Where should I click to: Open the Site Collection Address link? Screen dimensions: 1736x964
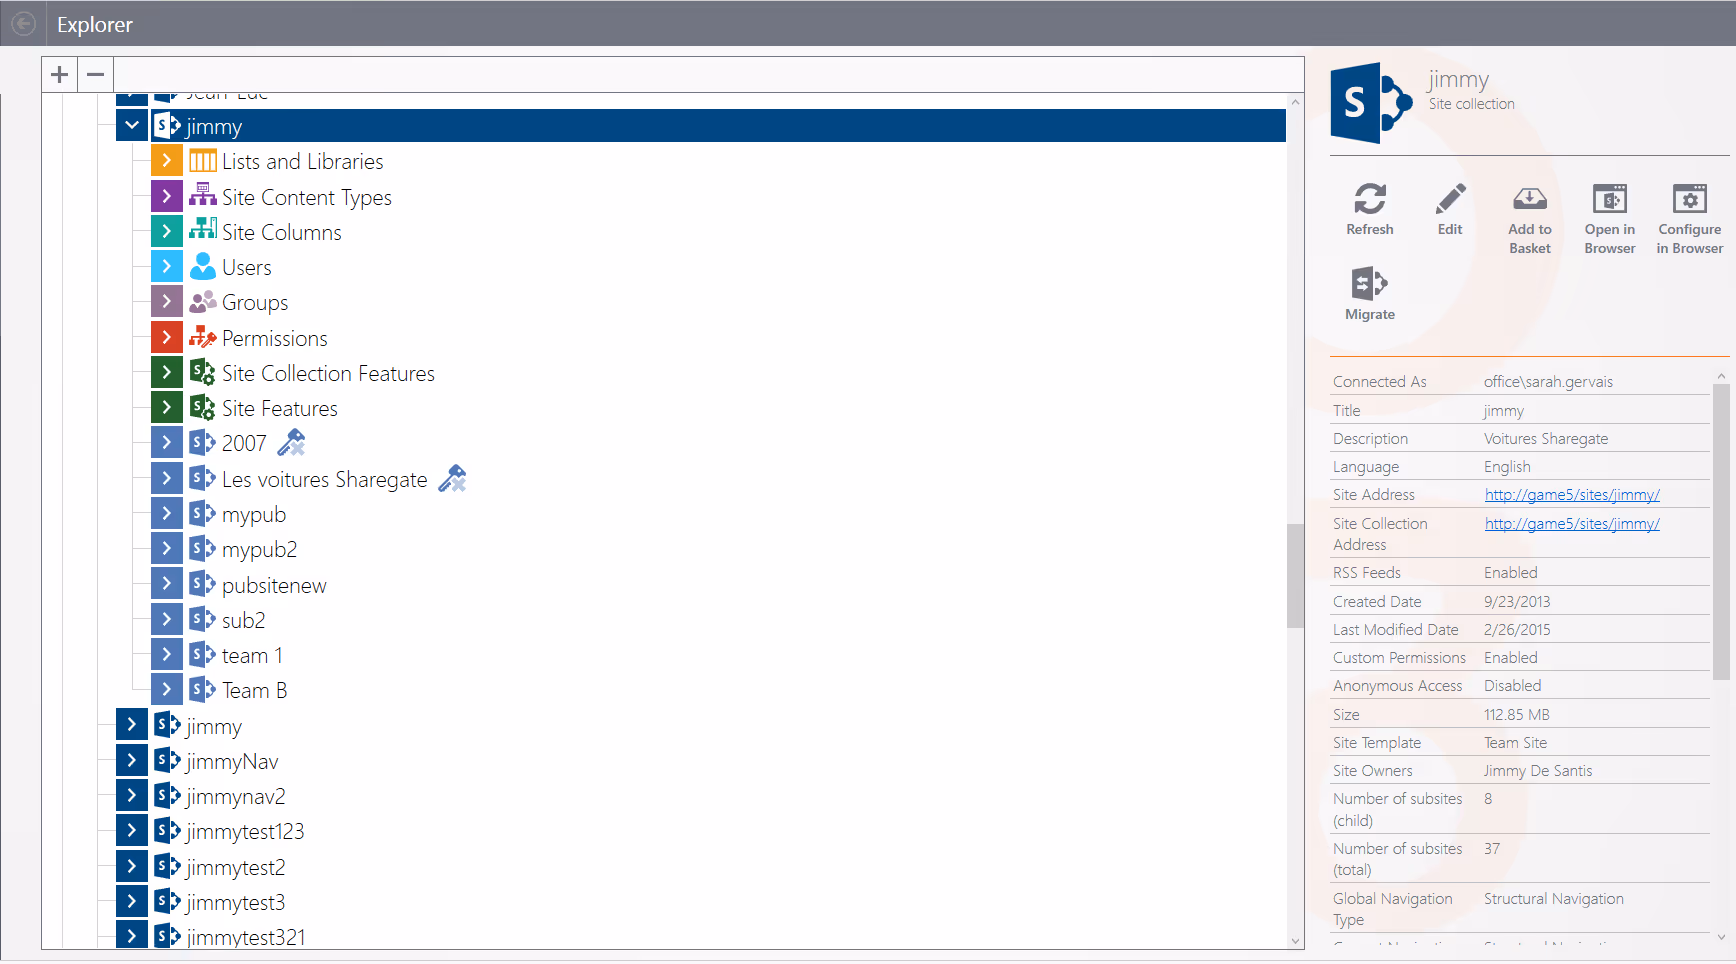tap(1572, 524)
